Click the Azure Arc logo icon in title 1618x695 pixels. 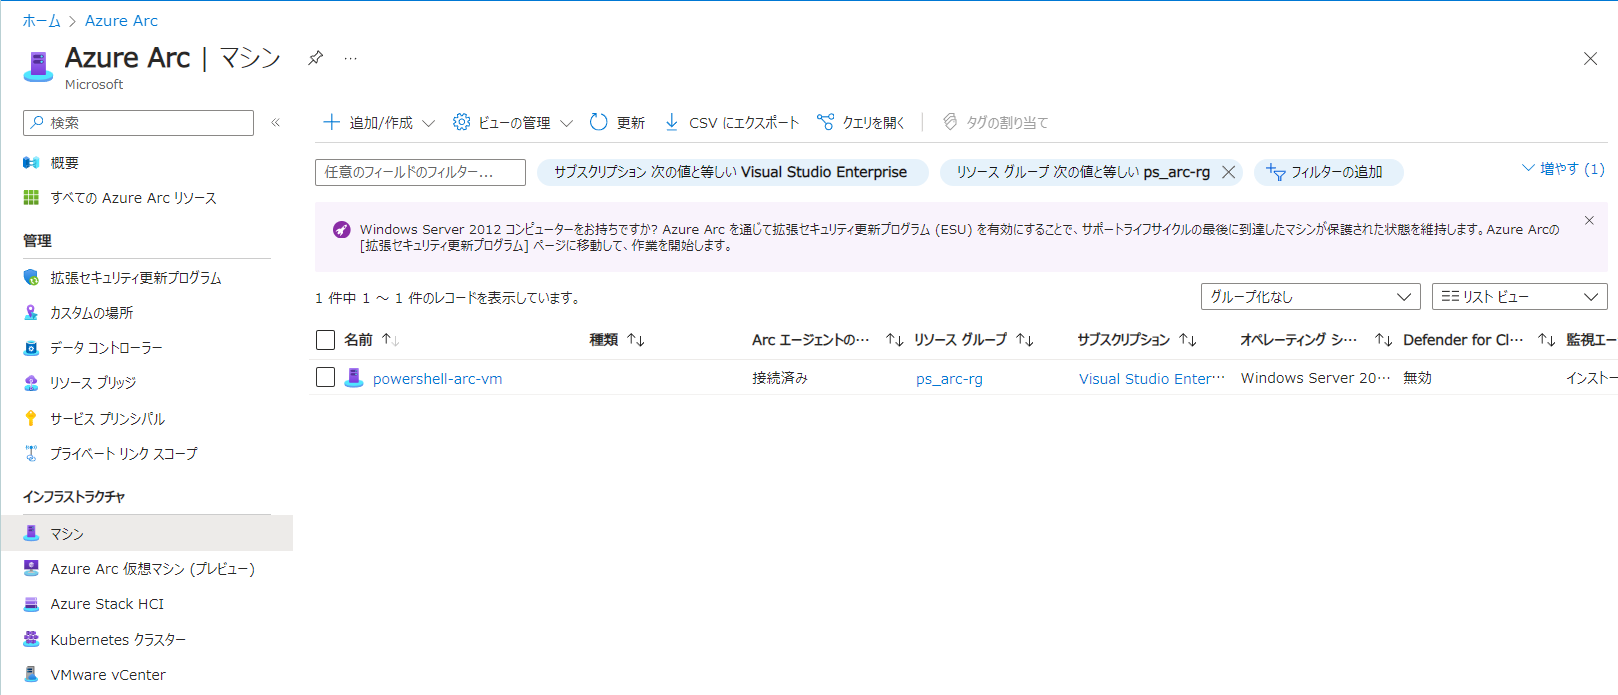coord(38,66)
